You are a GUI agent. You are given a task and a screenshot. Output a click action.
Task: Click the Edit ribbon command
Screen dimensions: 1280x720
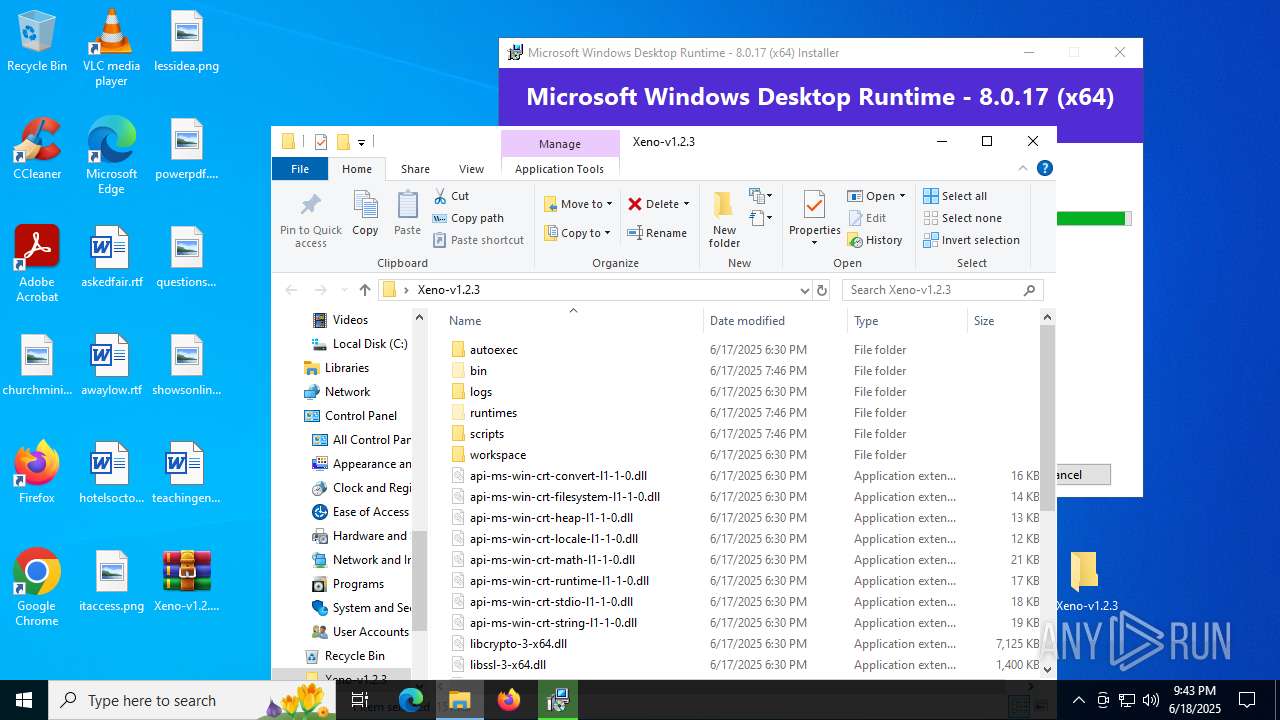coord(867,218)
